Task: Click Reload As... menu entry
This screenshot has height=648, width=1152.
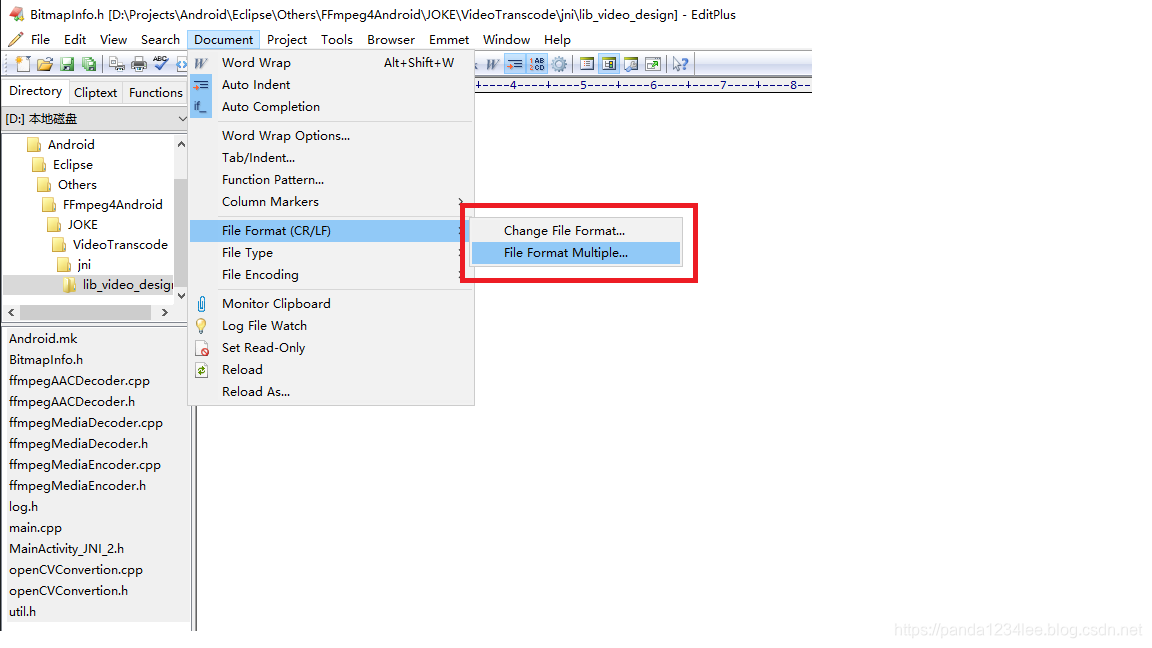Action: 331,392
